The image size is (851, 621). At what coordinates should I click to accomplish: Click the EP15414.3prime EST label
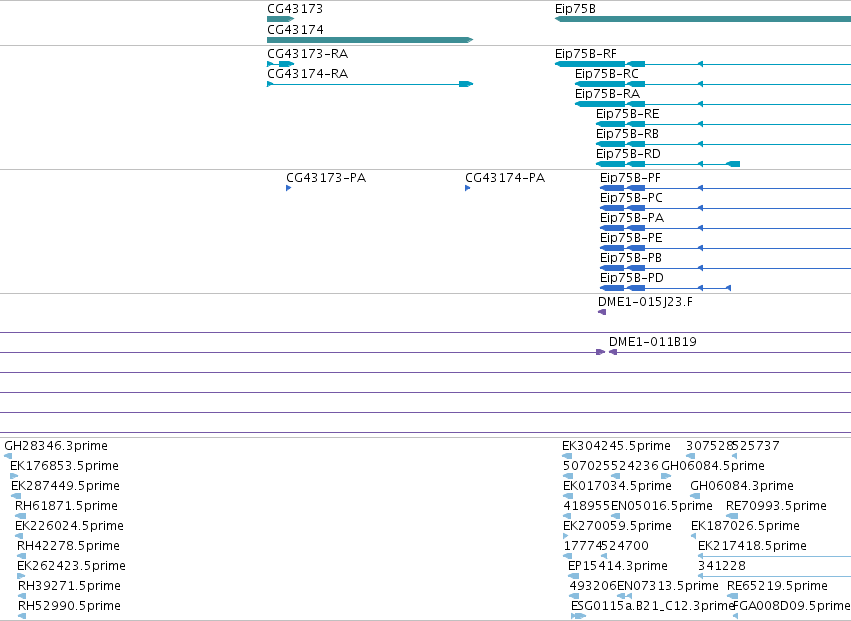(618, 566)
